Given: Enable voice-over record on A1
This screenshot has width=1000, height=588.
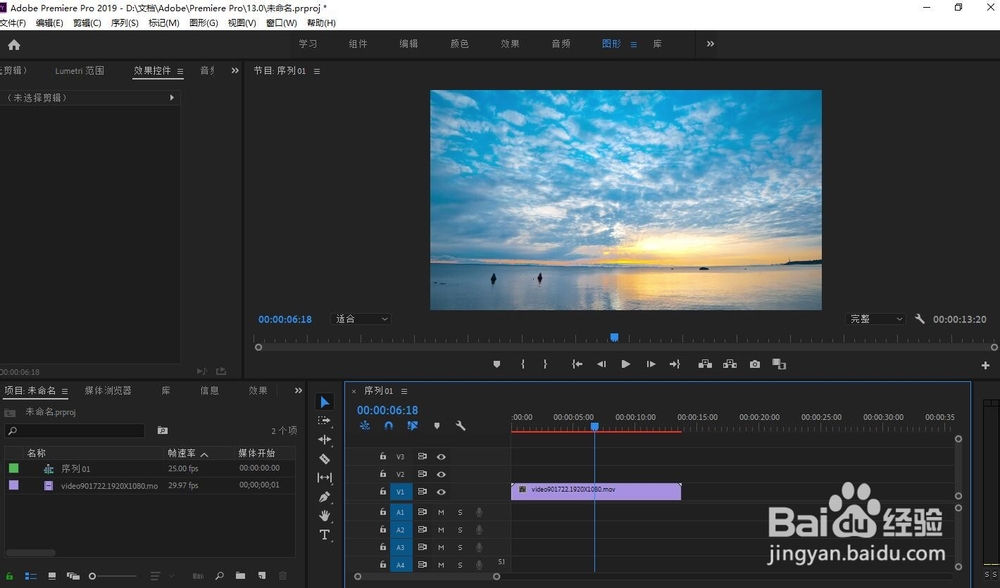Looking at the screenshot, I should click(x=479, y=512).
